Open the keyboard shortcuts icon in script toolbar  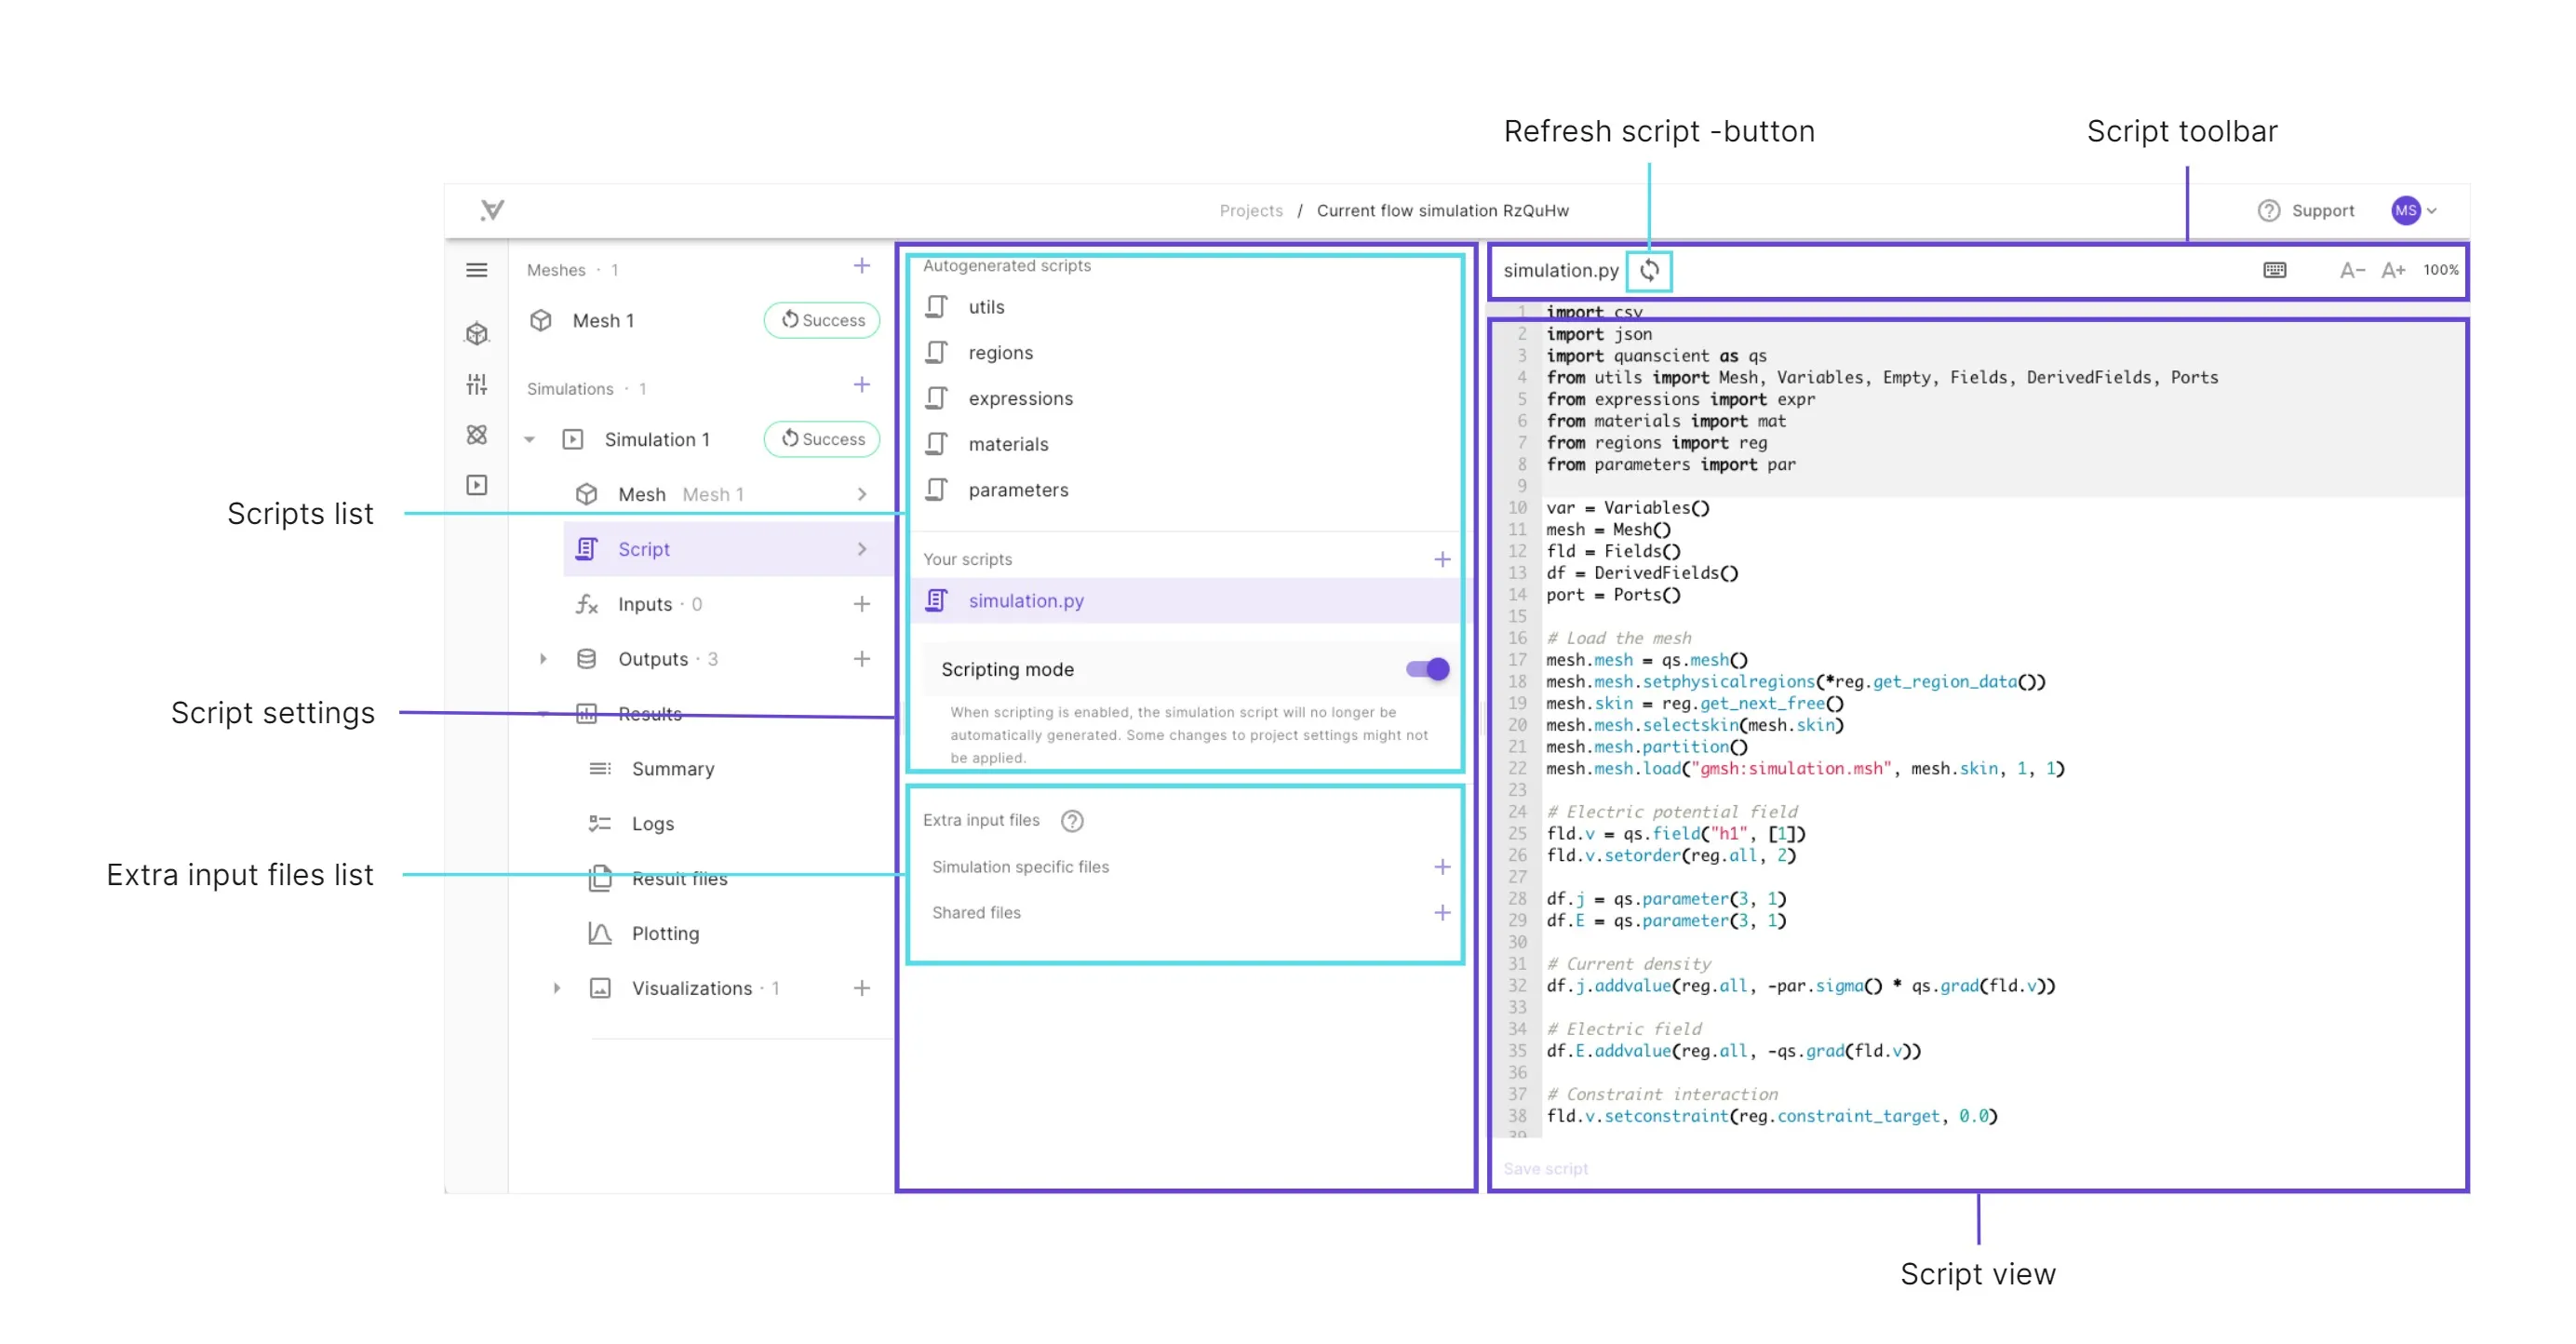2274,270
